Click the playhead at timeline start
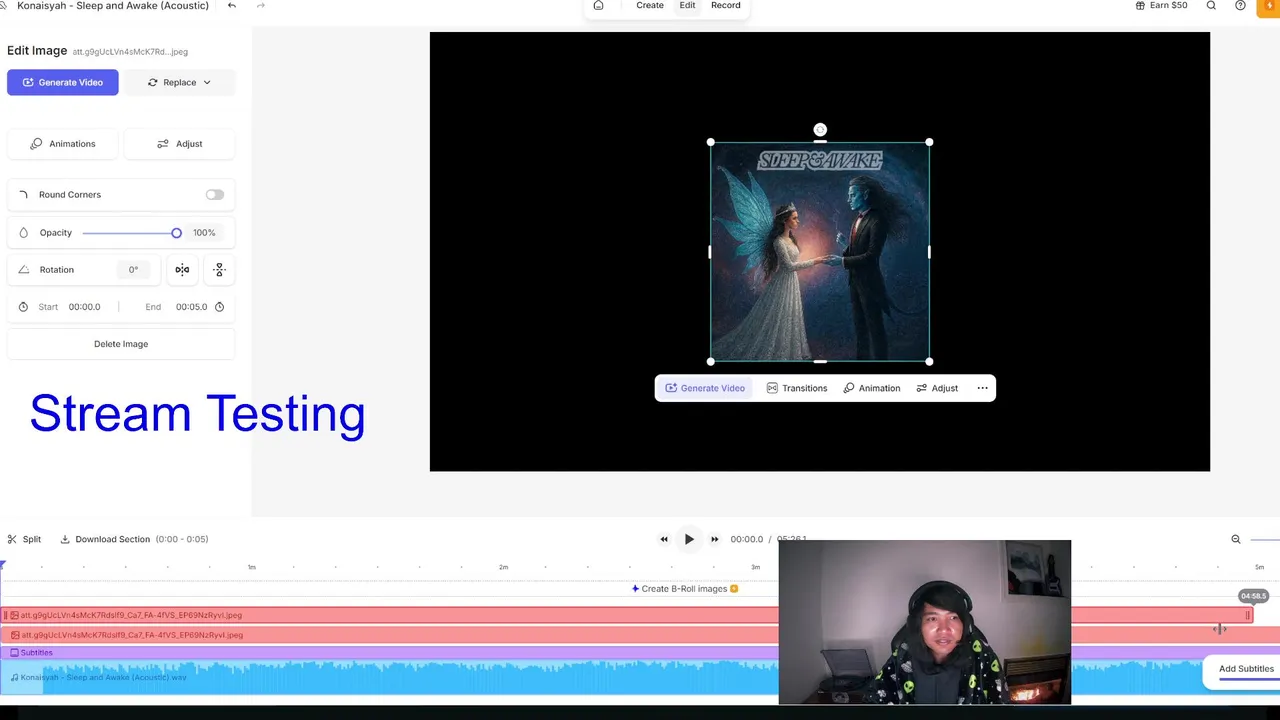 pyautogui.click(x=2, y=567)
